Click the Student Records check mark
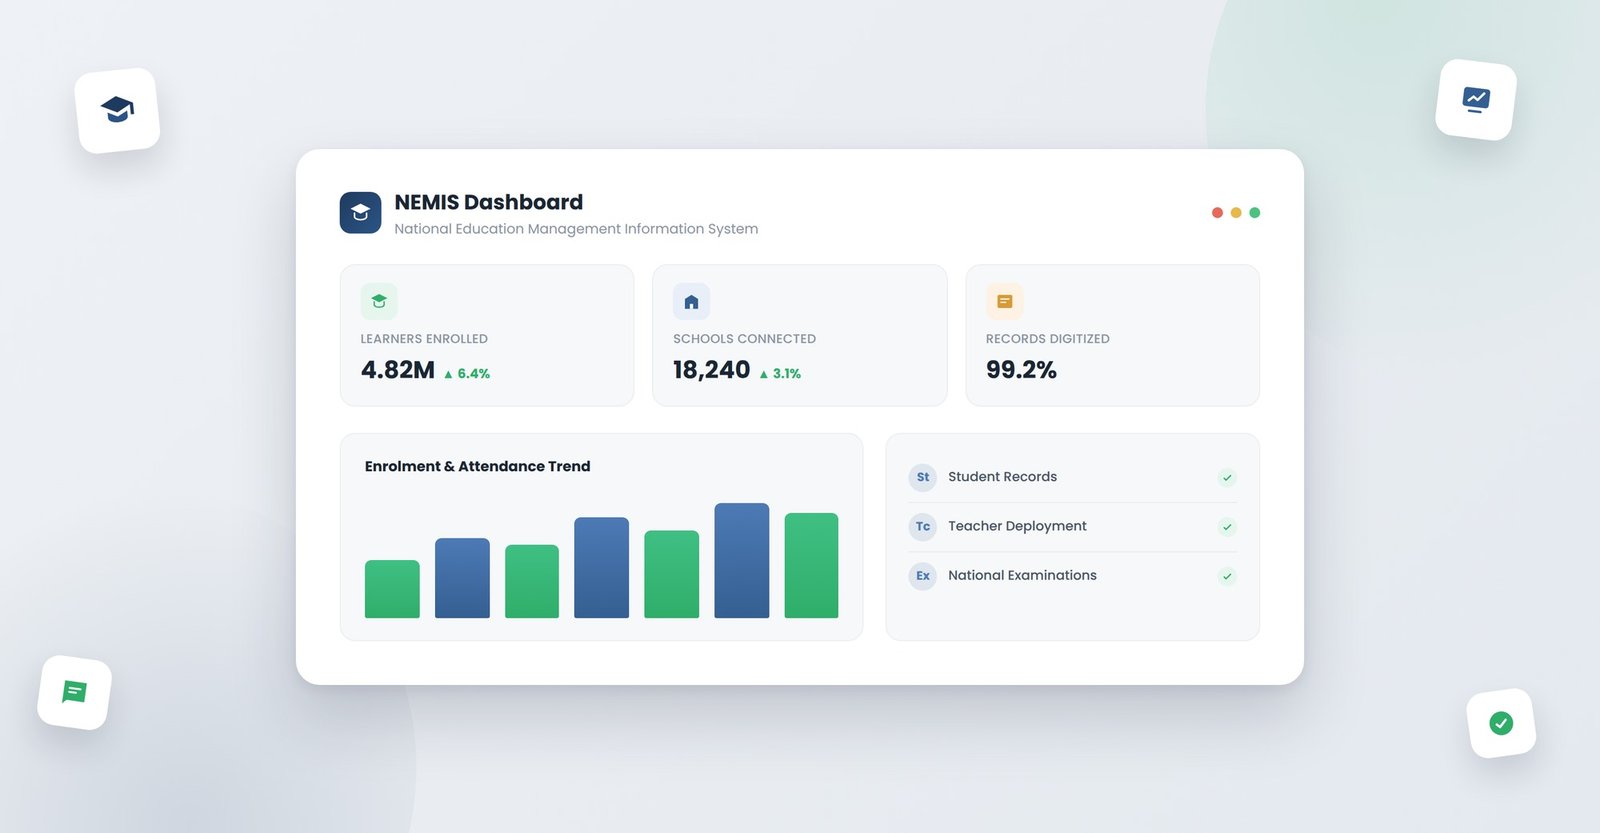 click(x=1227, y=478)
